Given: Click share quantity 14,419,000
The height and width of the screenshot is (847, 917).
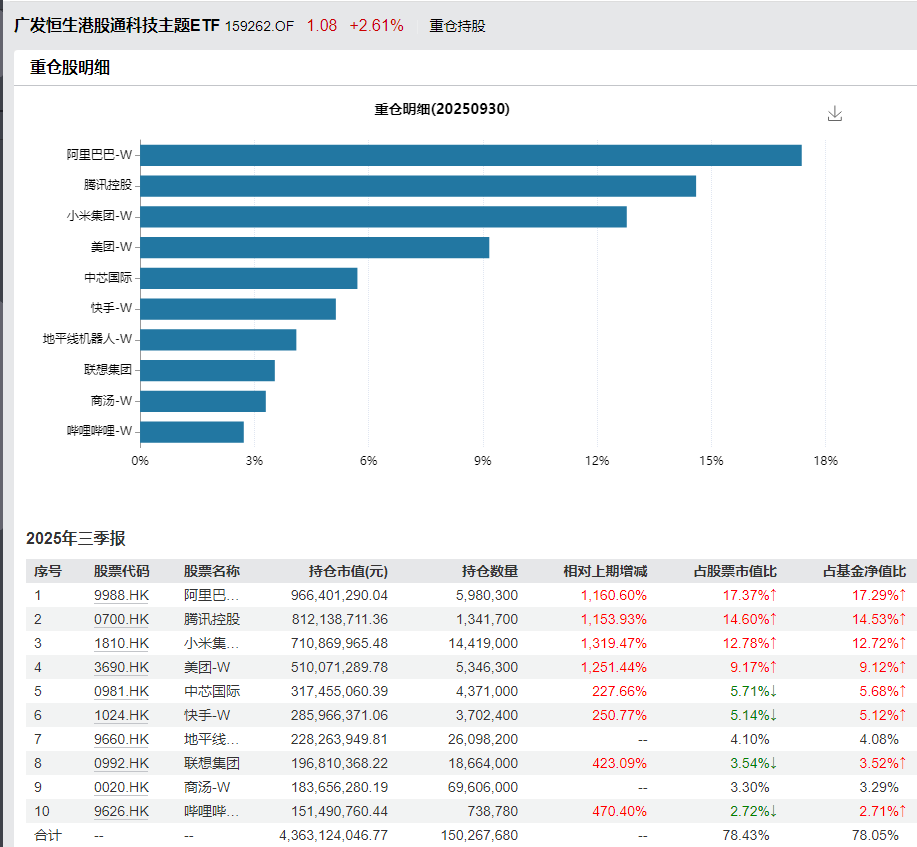Looking at the screenshot, I should point(483,643).
